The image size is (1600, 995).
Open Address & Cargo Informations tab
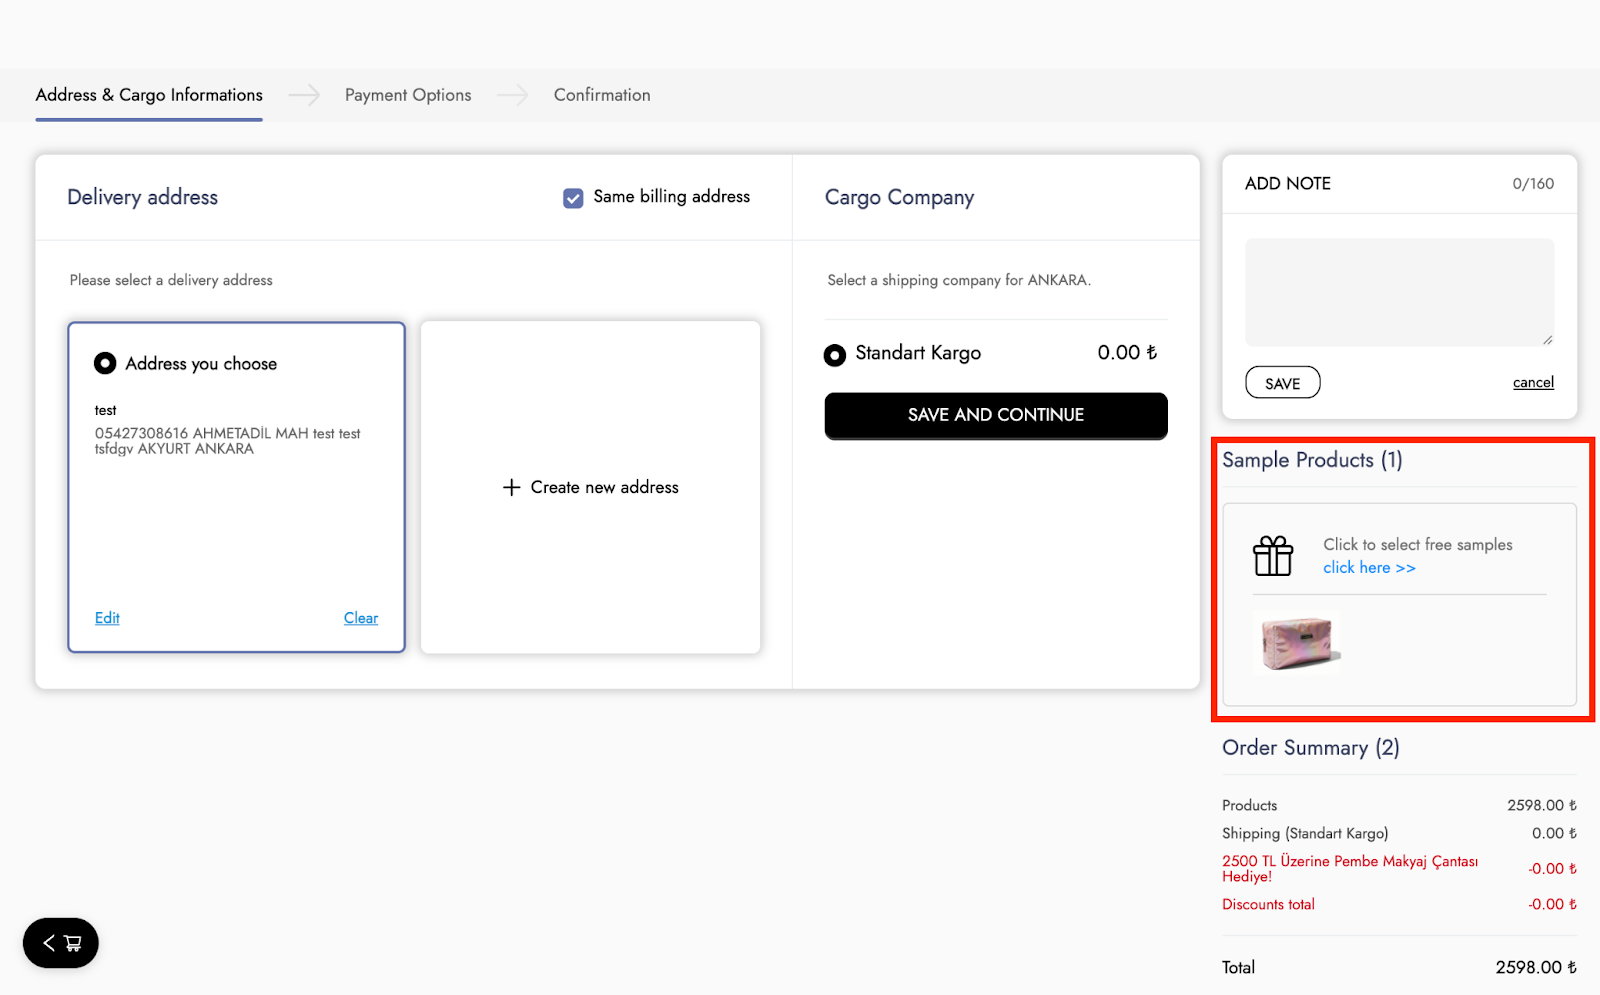click(x=149, y=95)
